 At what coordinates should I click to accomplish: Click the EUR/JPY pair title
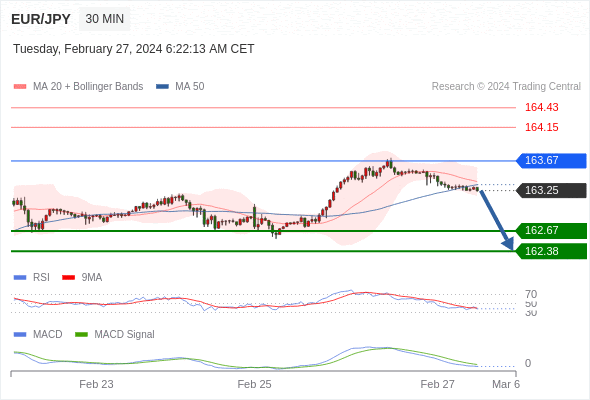[41, 19]
